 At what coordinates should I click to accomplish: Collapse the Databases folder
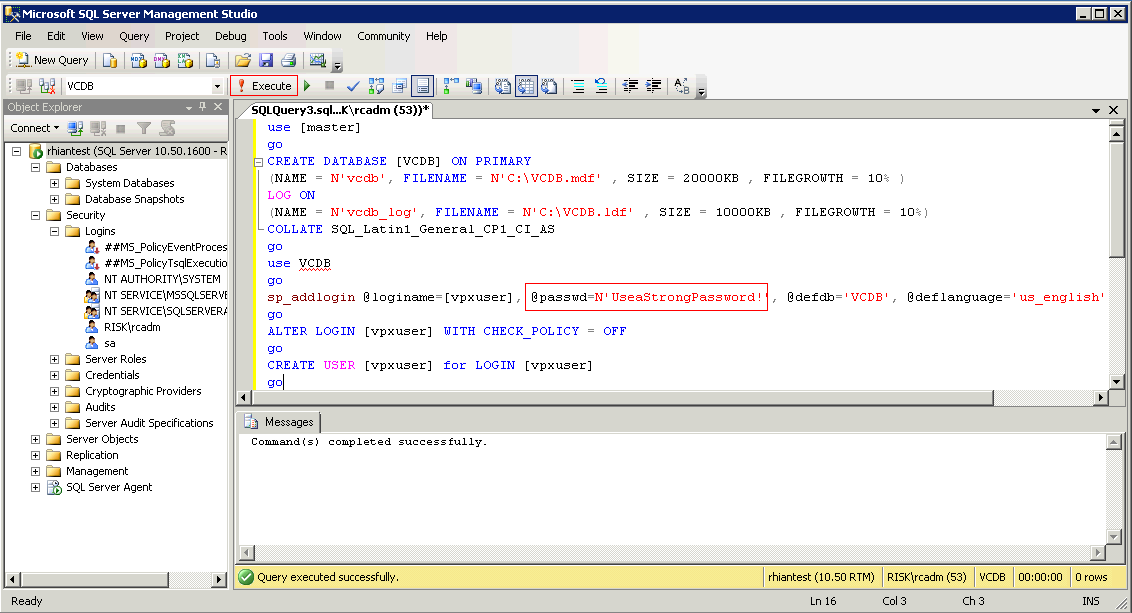35,168
